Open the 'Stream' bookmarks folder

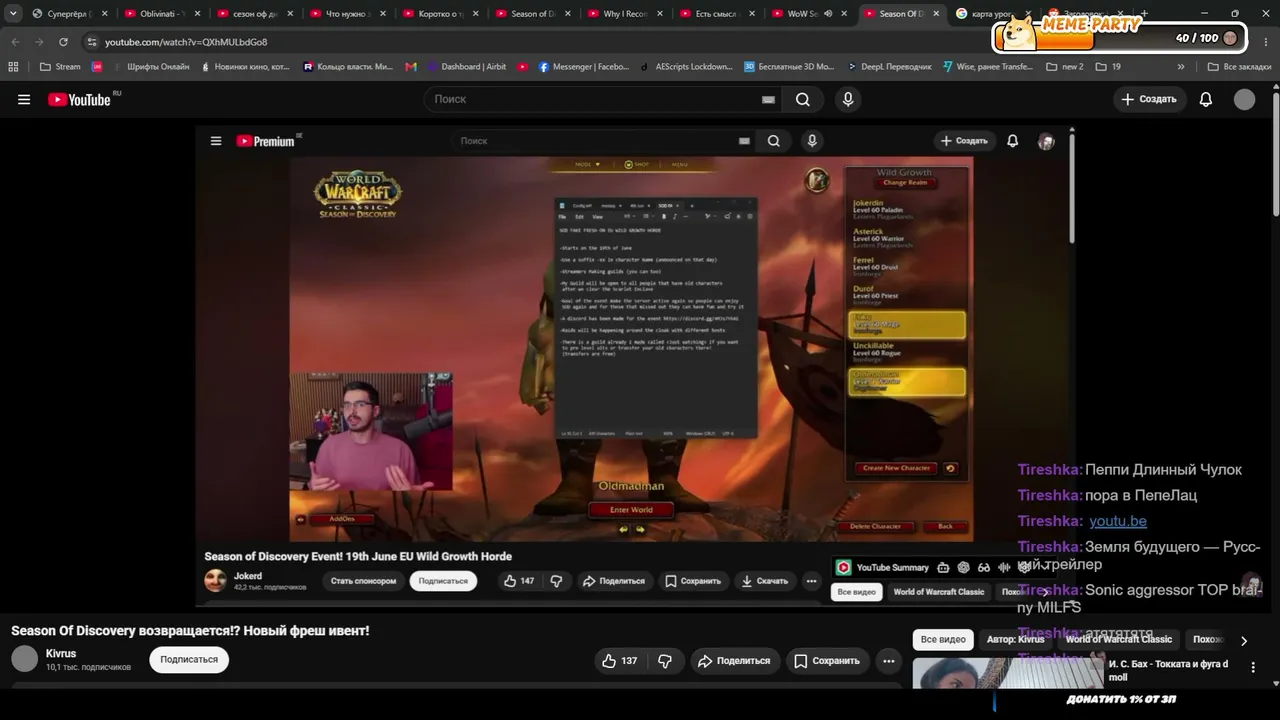[60, 67]
